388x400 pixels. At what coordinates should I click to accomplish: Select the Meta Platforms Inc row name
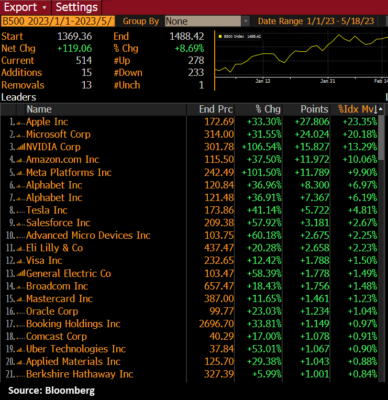tap(69, 172)
